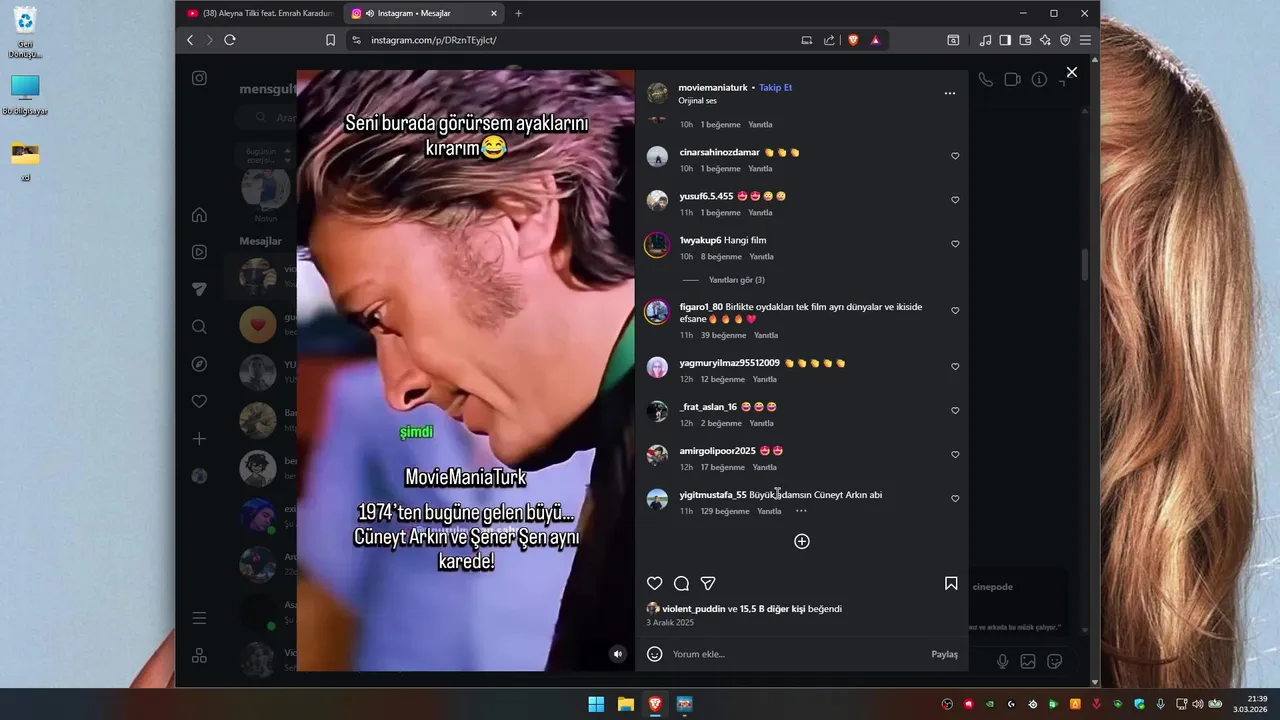Screen dimensions: 1280x720
Task: Open Explore compass in the Instagram sidebar
Action: click(x=199, y=364)
